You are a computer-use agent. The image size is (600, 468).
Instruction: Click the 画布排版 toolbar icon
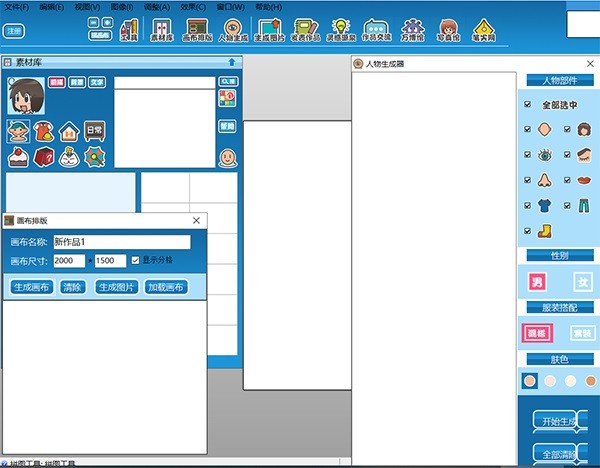(196, 30)
